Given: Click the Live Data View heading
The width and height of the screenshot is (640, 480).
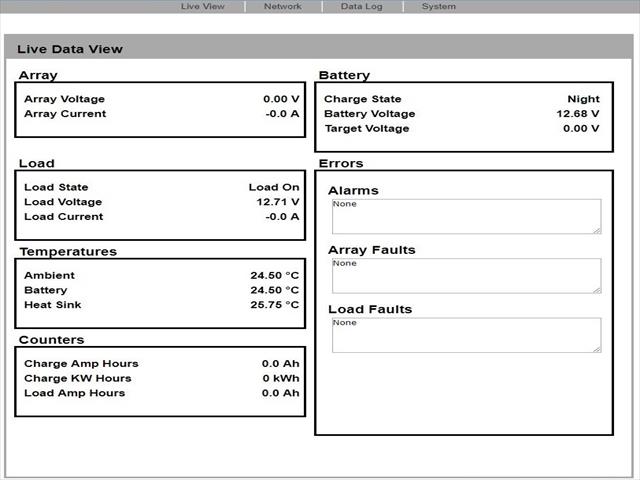Looking at the screenshot, I should coord(70,49).
